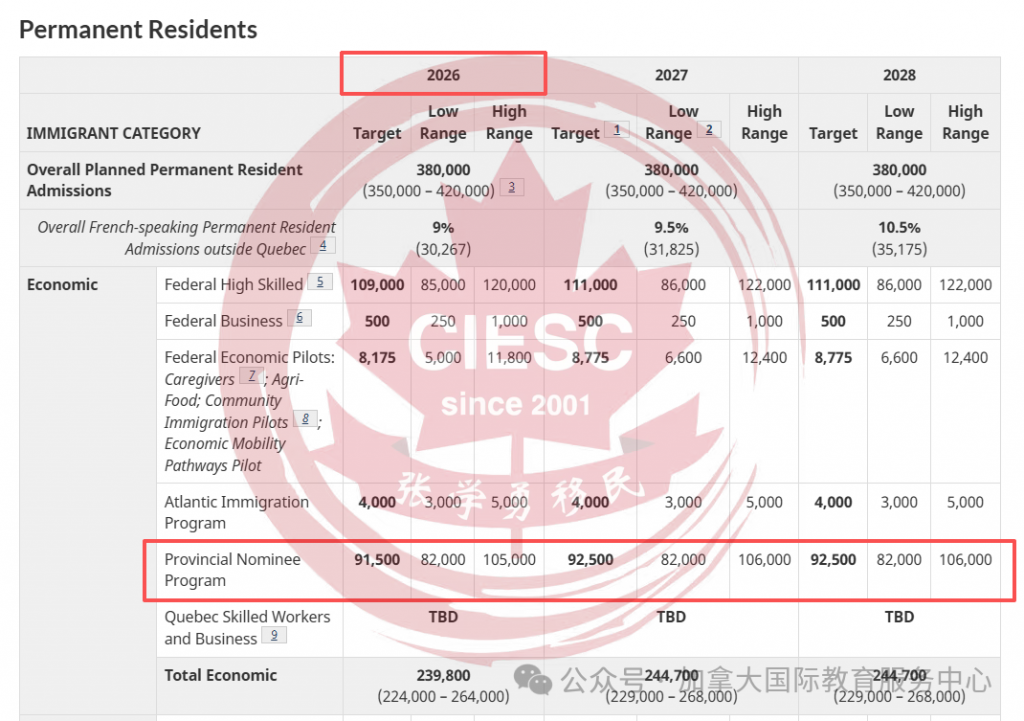Click the IMMIGRANT CATEGORY column header
The image size is (1024, 721).
click(114, 133)
